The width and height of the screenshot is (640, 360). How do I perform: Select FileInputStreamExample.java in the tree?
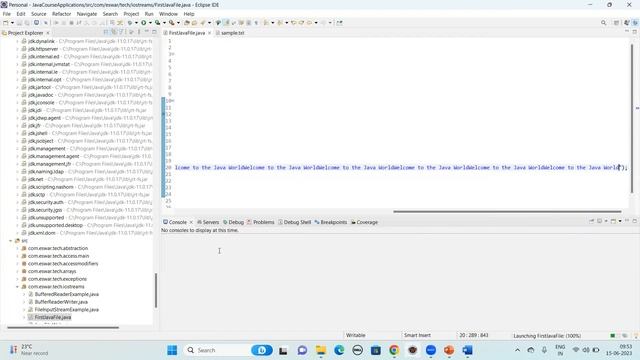point(67,309)
